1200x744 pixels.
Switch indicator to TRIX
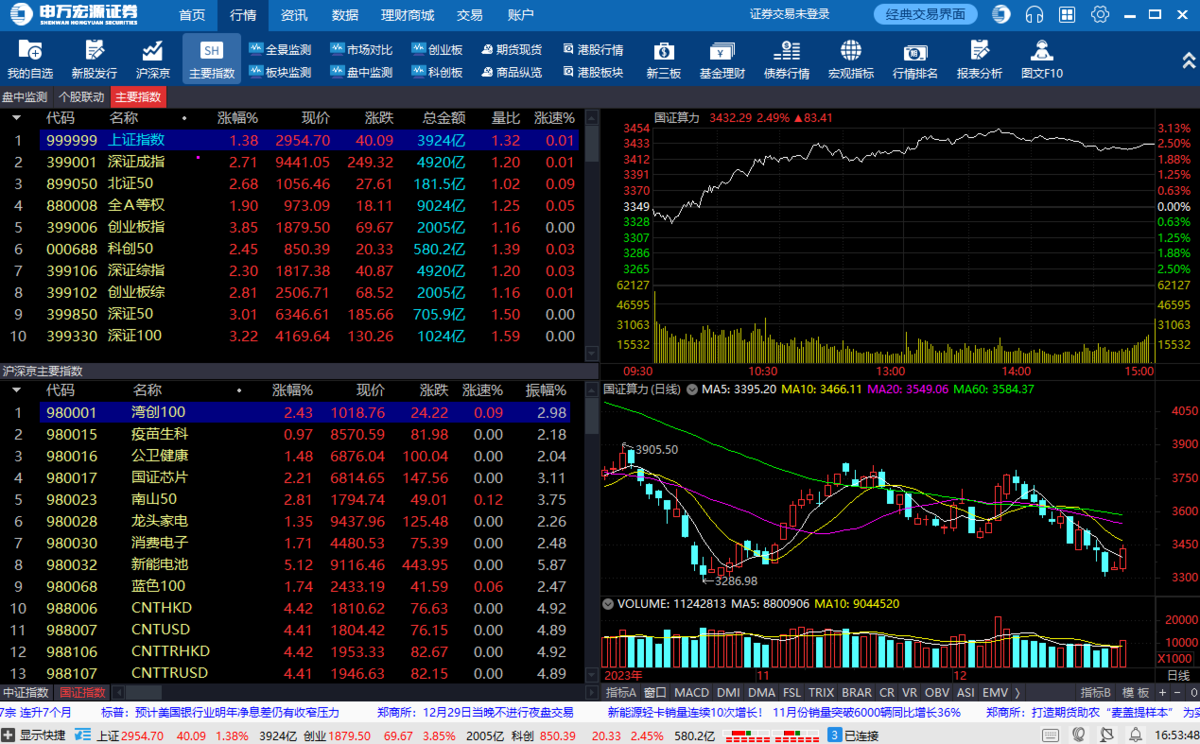tap(821, 692)
